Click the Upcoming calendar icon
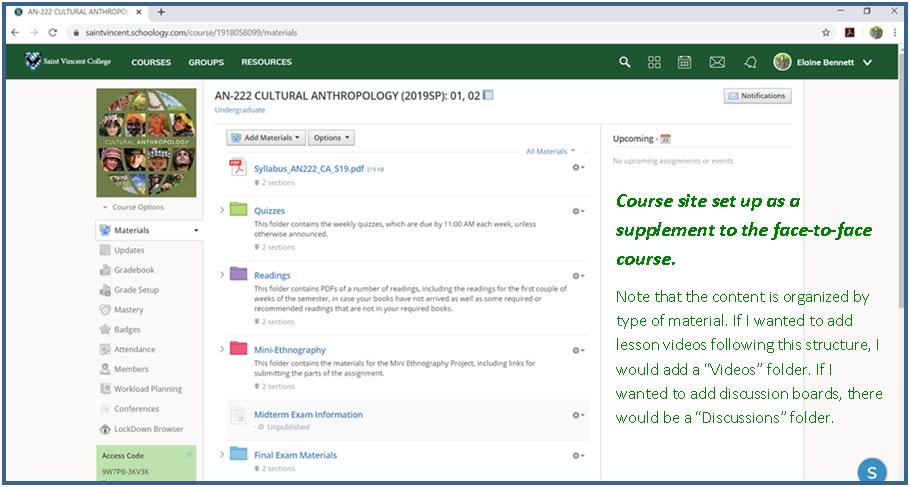The image size is (910, 487). tap(666, 139)
